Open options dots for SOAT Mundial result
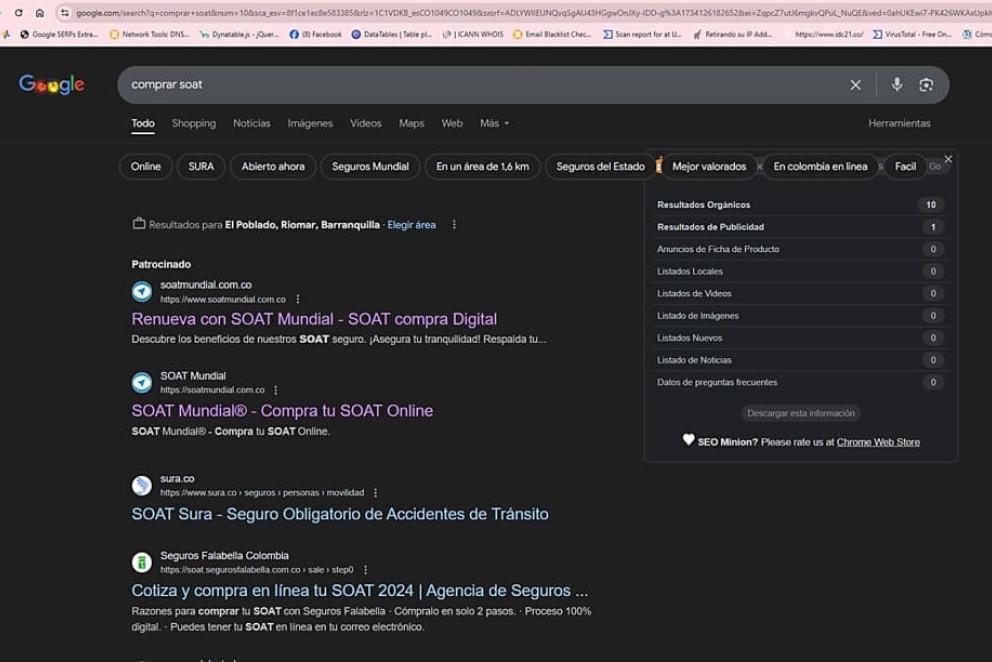This screenshot has height=662, width=992. tap(275, 390)
